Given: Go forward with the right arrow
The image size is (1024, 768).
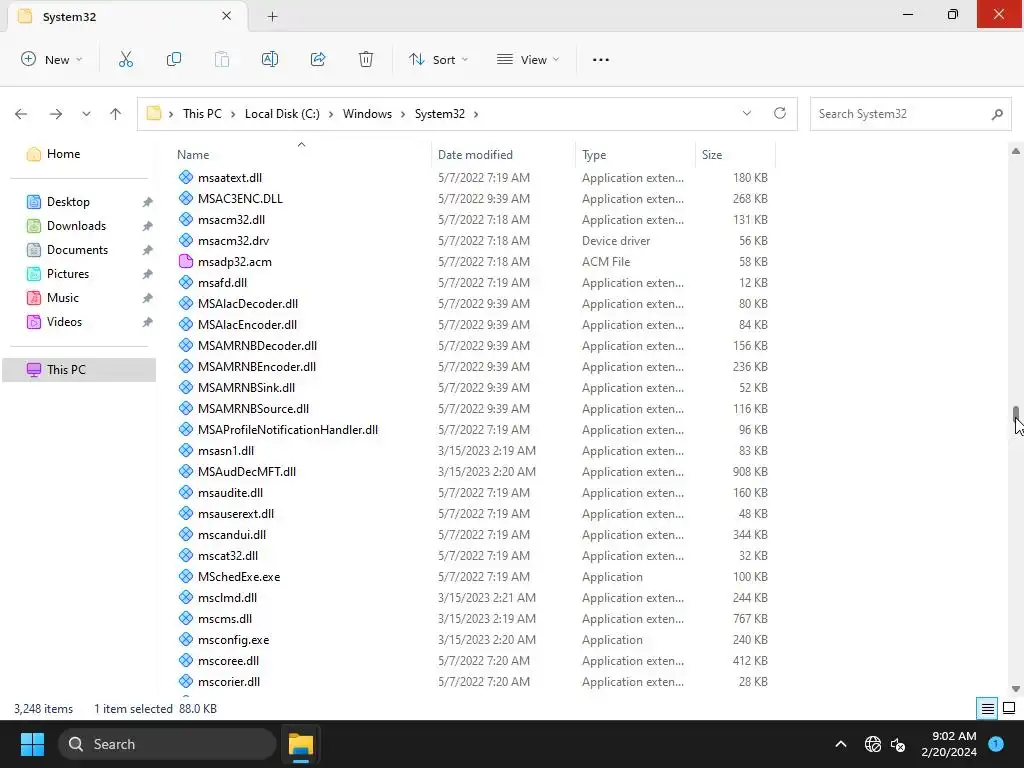Looking at the screenshot, I should [x=56, y=114].
